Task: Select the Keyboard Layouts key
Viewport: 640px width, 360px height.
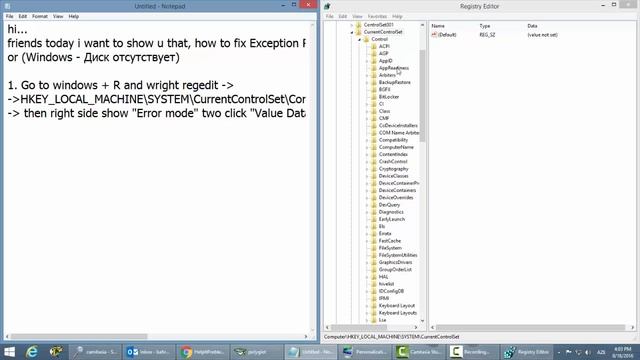Action: pos(398,313)
